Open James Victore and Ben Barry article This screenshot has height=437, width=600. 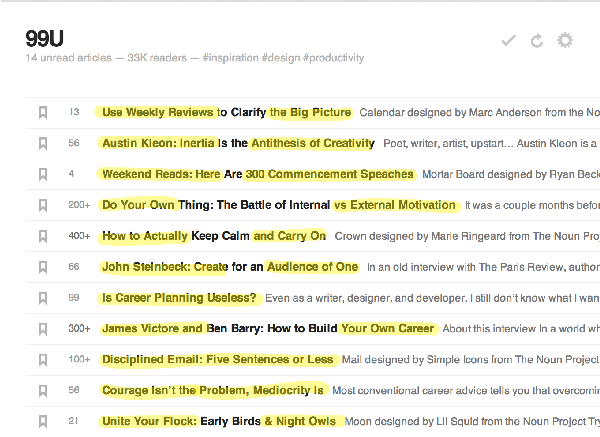point(268,328)
